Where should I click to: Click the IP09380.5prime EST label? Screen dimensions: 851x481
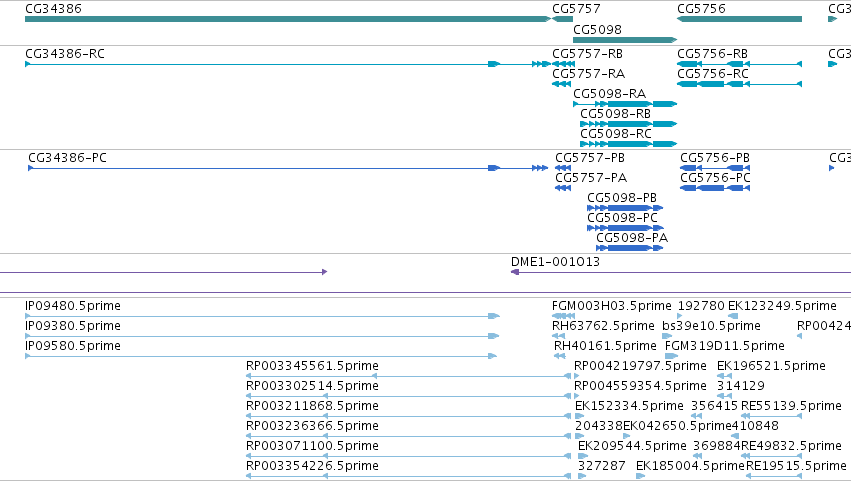[x=73, y=326]
